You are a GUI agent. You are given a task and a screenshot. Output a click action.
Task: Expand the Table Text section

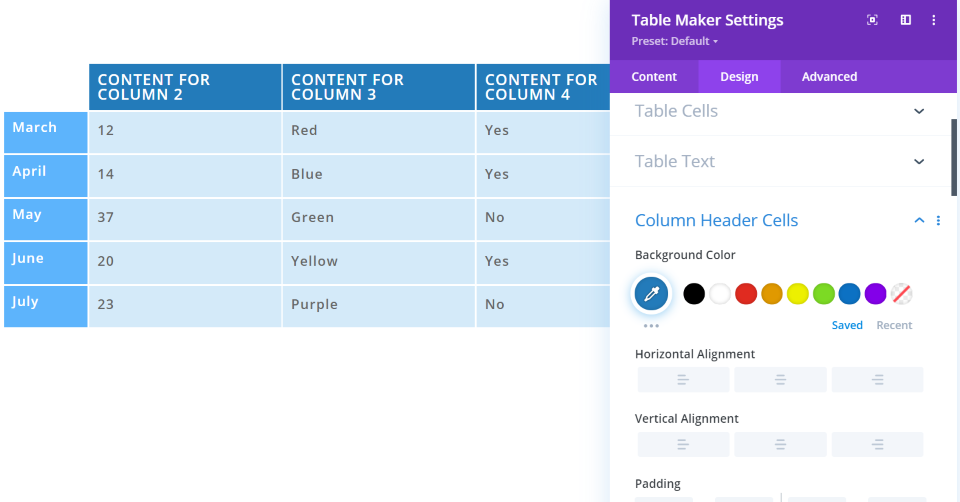click(919, 161)
